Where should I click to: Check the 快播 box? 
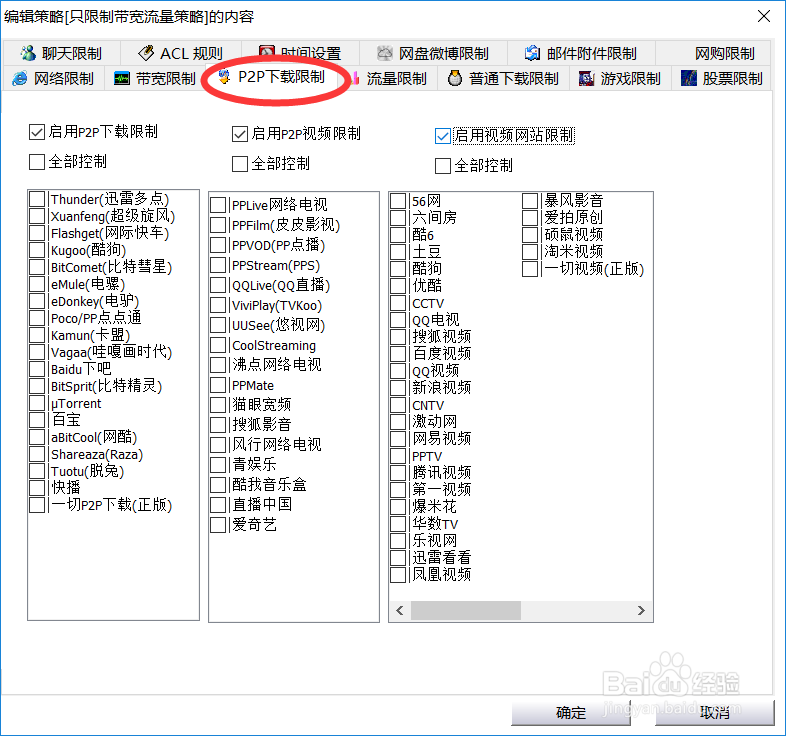pyautogui.click(x=37, y=487)
